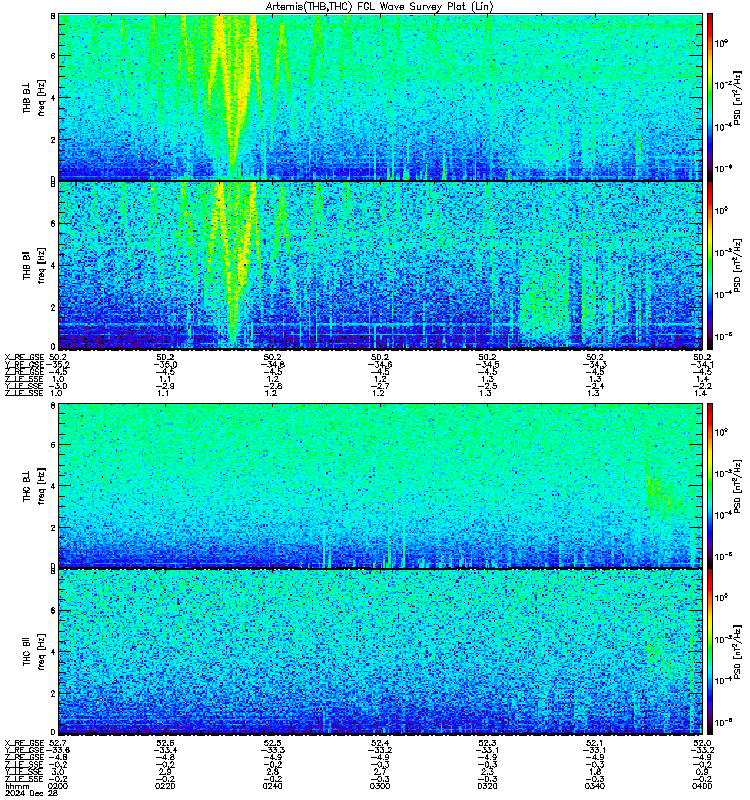Image resolution: width=750 pixels, height=800 pixels.
Task: Click the '0300' time tick label
Action: point(380,786)
